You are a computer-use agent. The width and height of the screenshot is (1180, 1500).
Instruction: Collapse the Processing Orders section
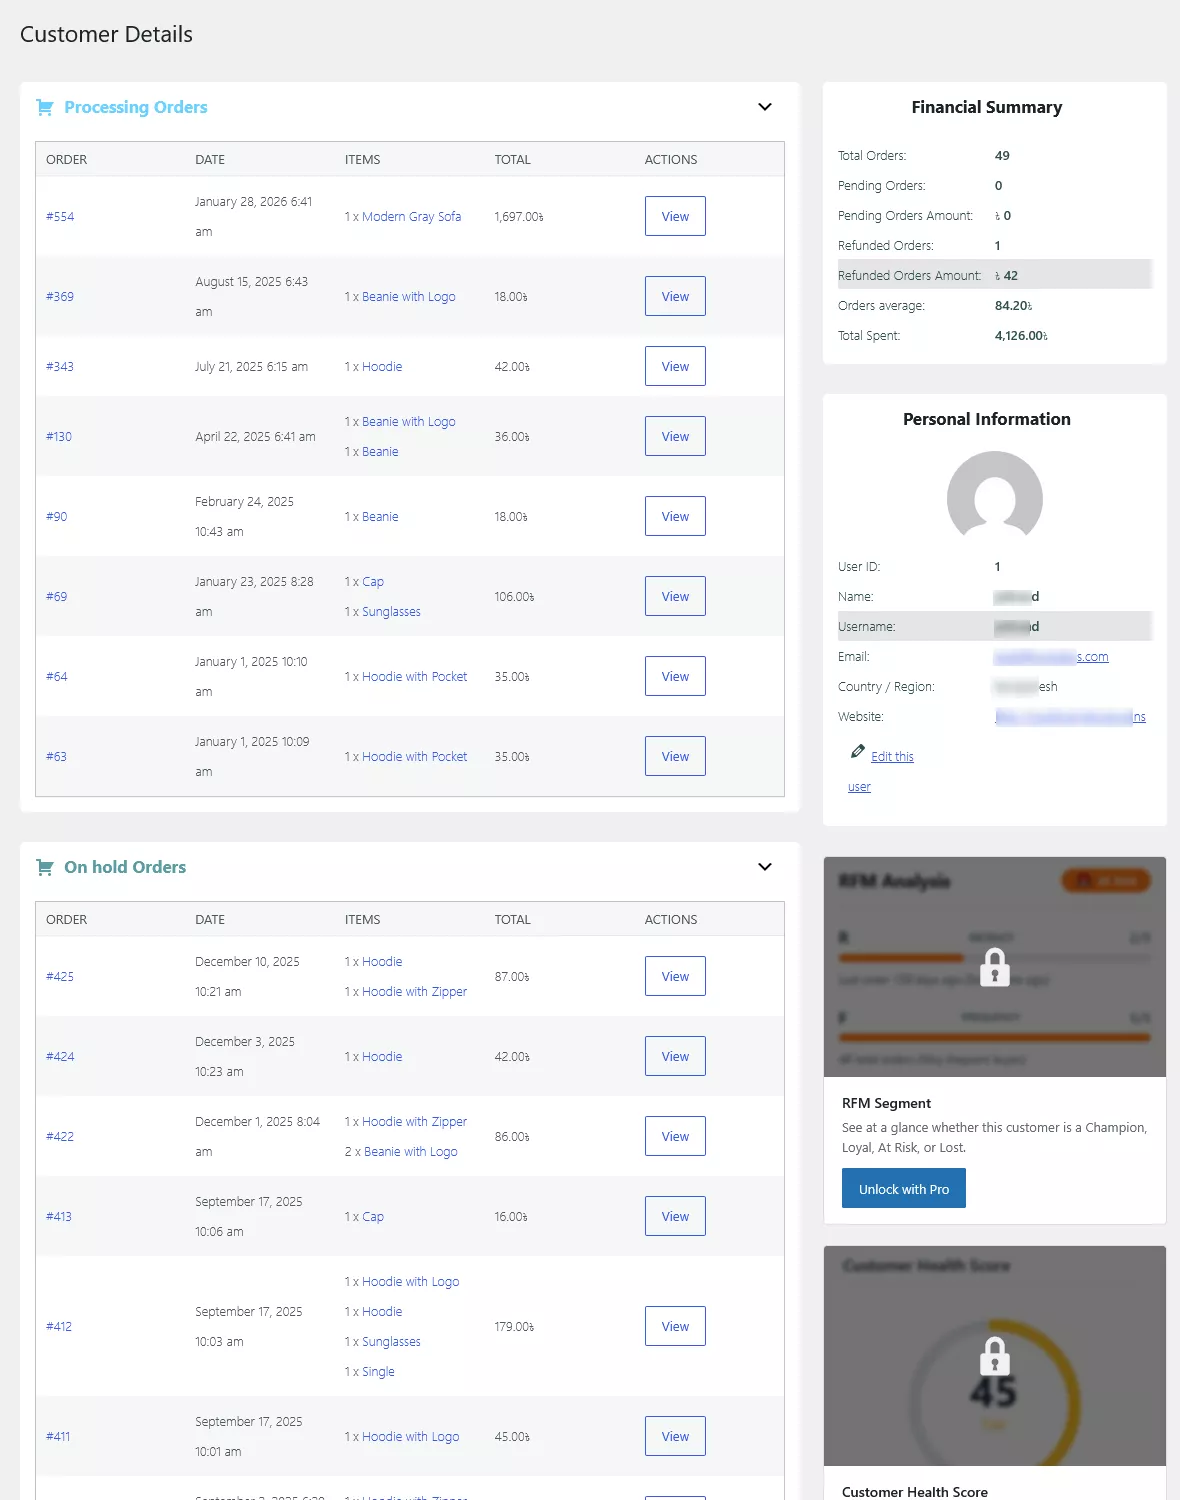point(765,107)
